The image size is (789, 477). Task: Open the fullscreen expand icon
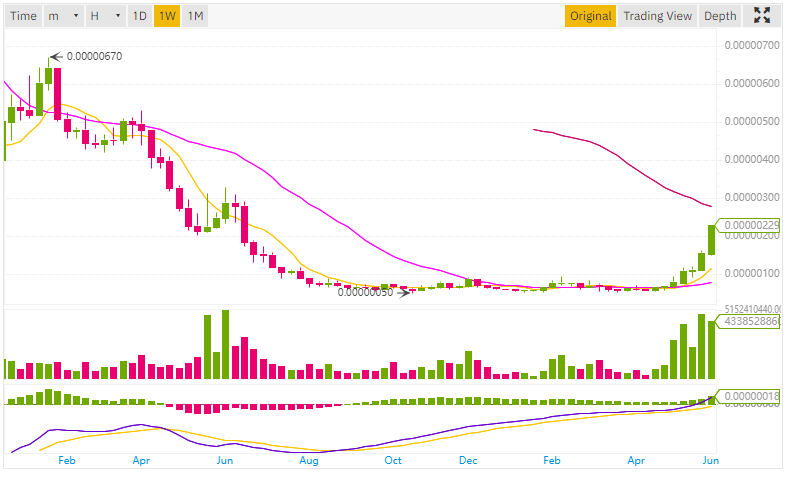pos(762,16)
